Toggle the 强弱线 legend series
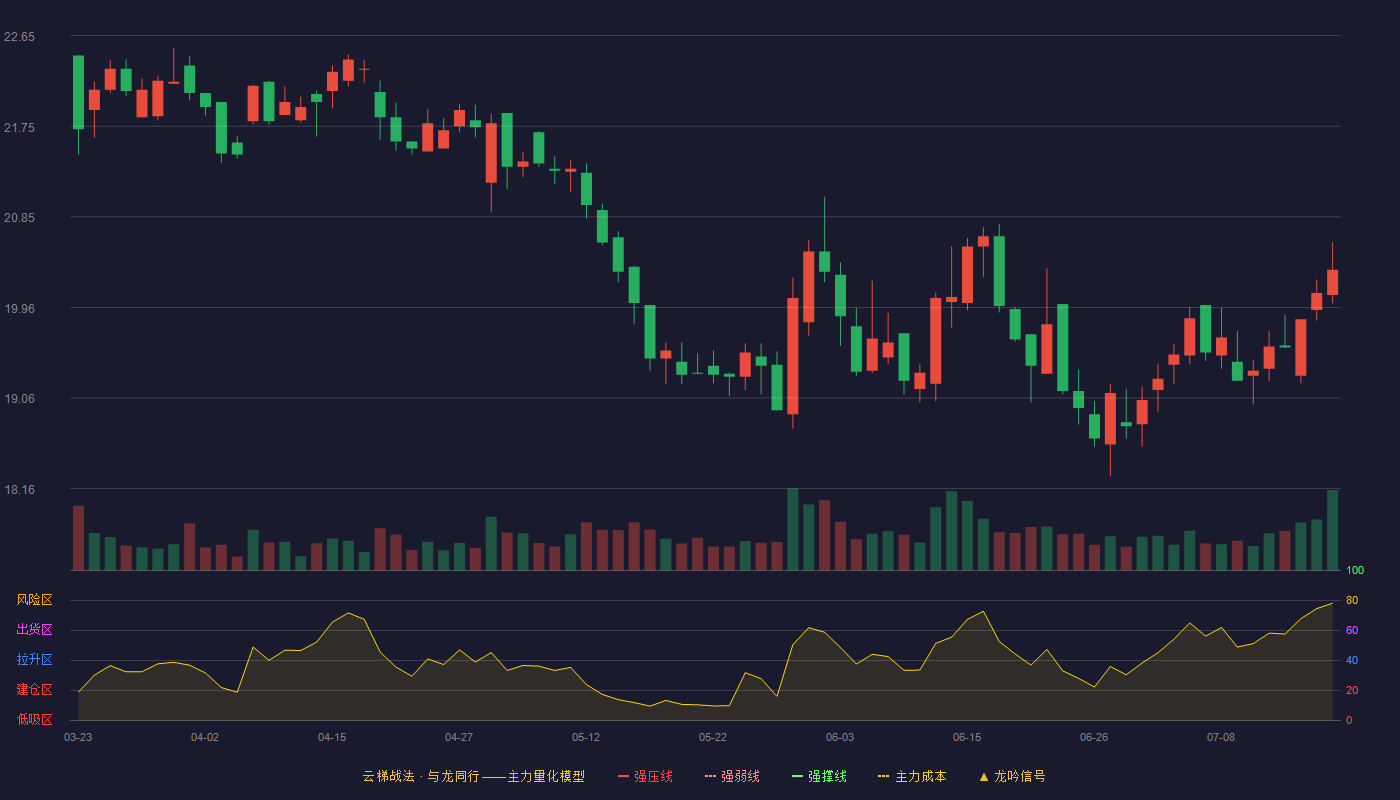Viewport: 1400px width, 800px height. pos(732,776)
